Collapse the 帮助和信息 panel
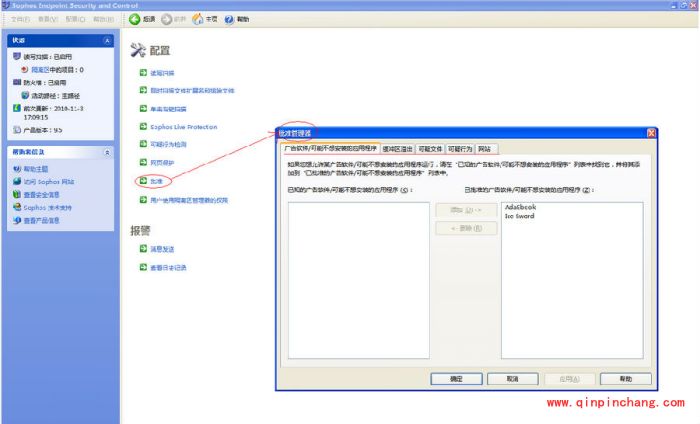Screen dimensions: 700x424 point(108,153)
